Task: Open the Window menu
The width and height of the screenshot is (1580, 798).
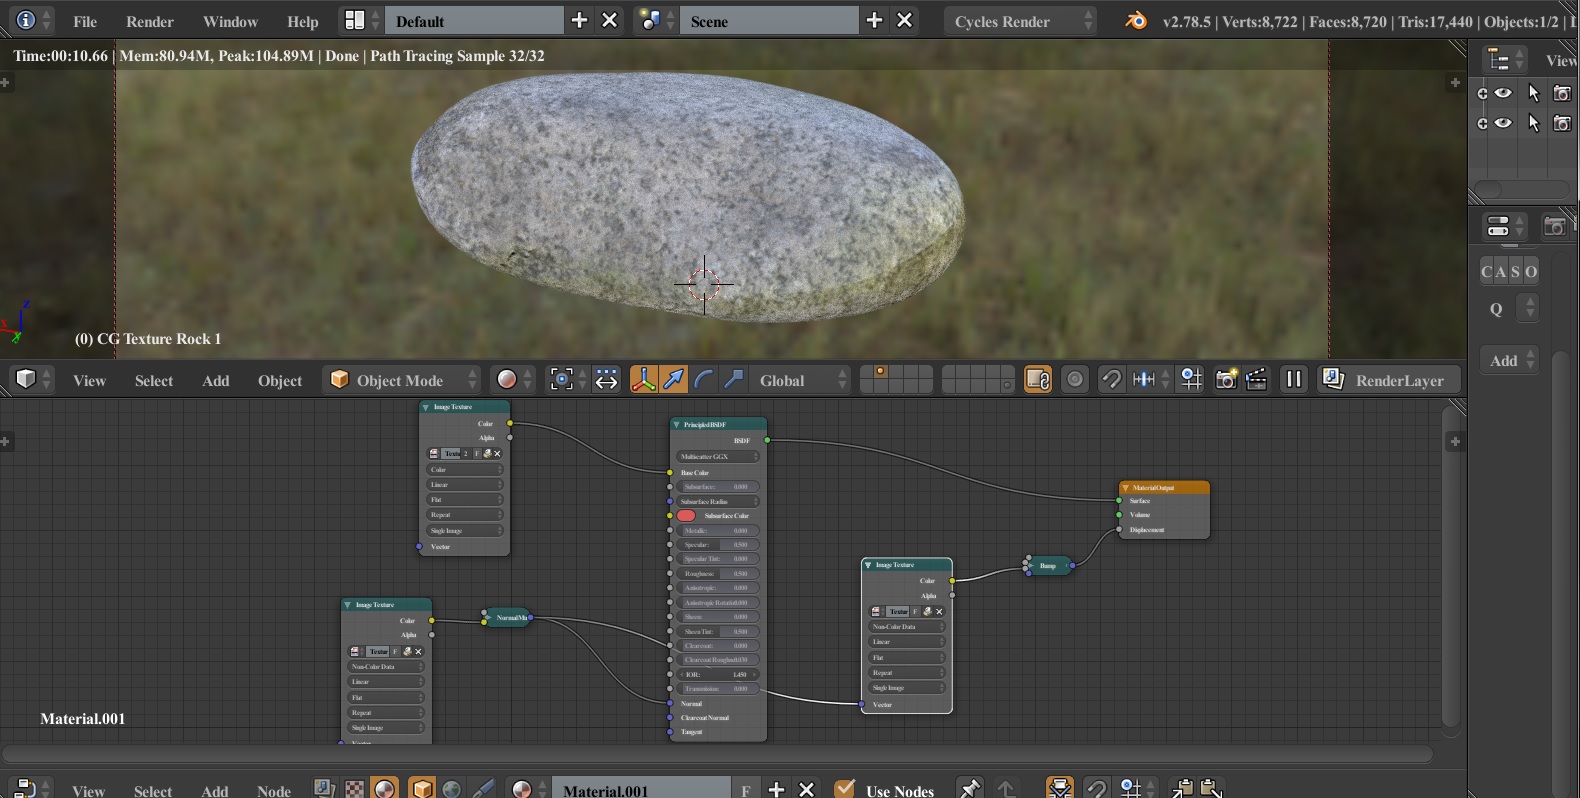Action: pyautogui.click(x=230, y=21)
